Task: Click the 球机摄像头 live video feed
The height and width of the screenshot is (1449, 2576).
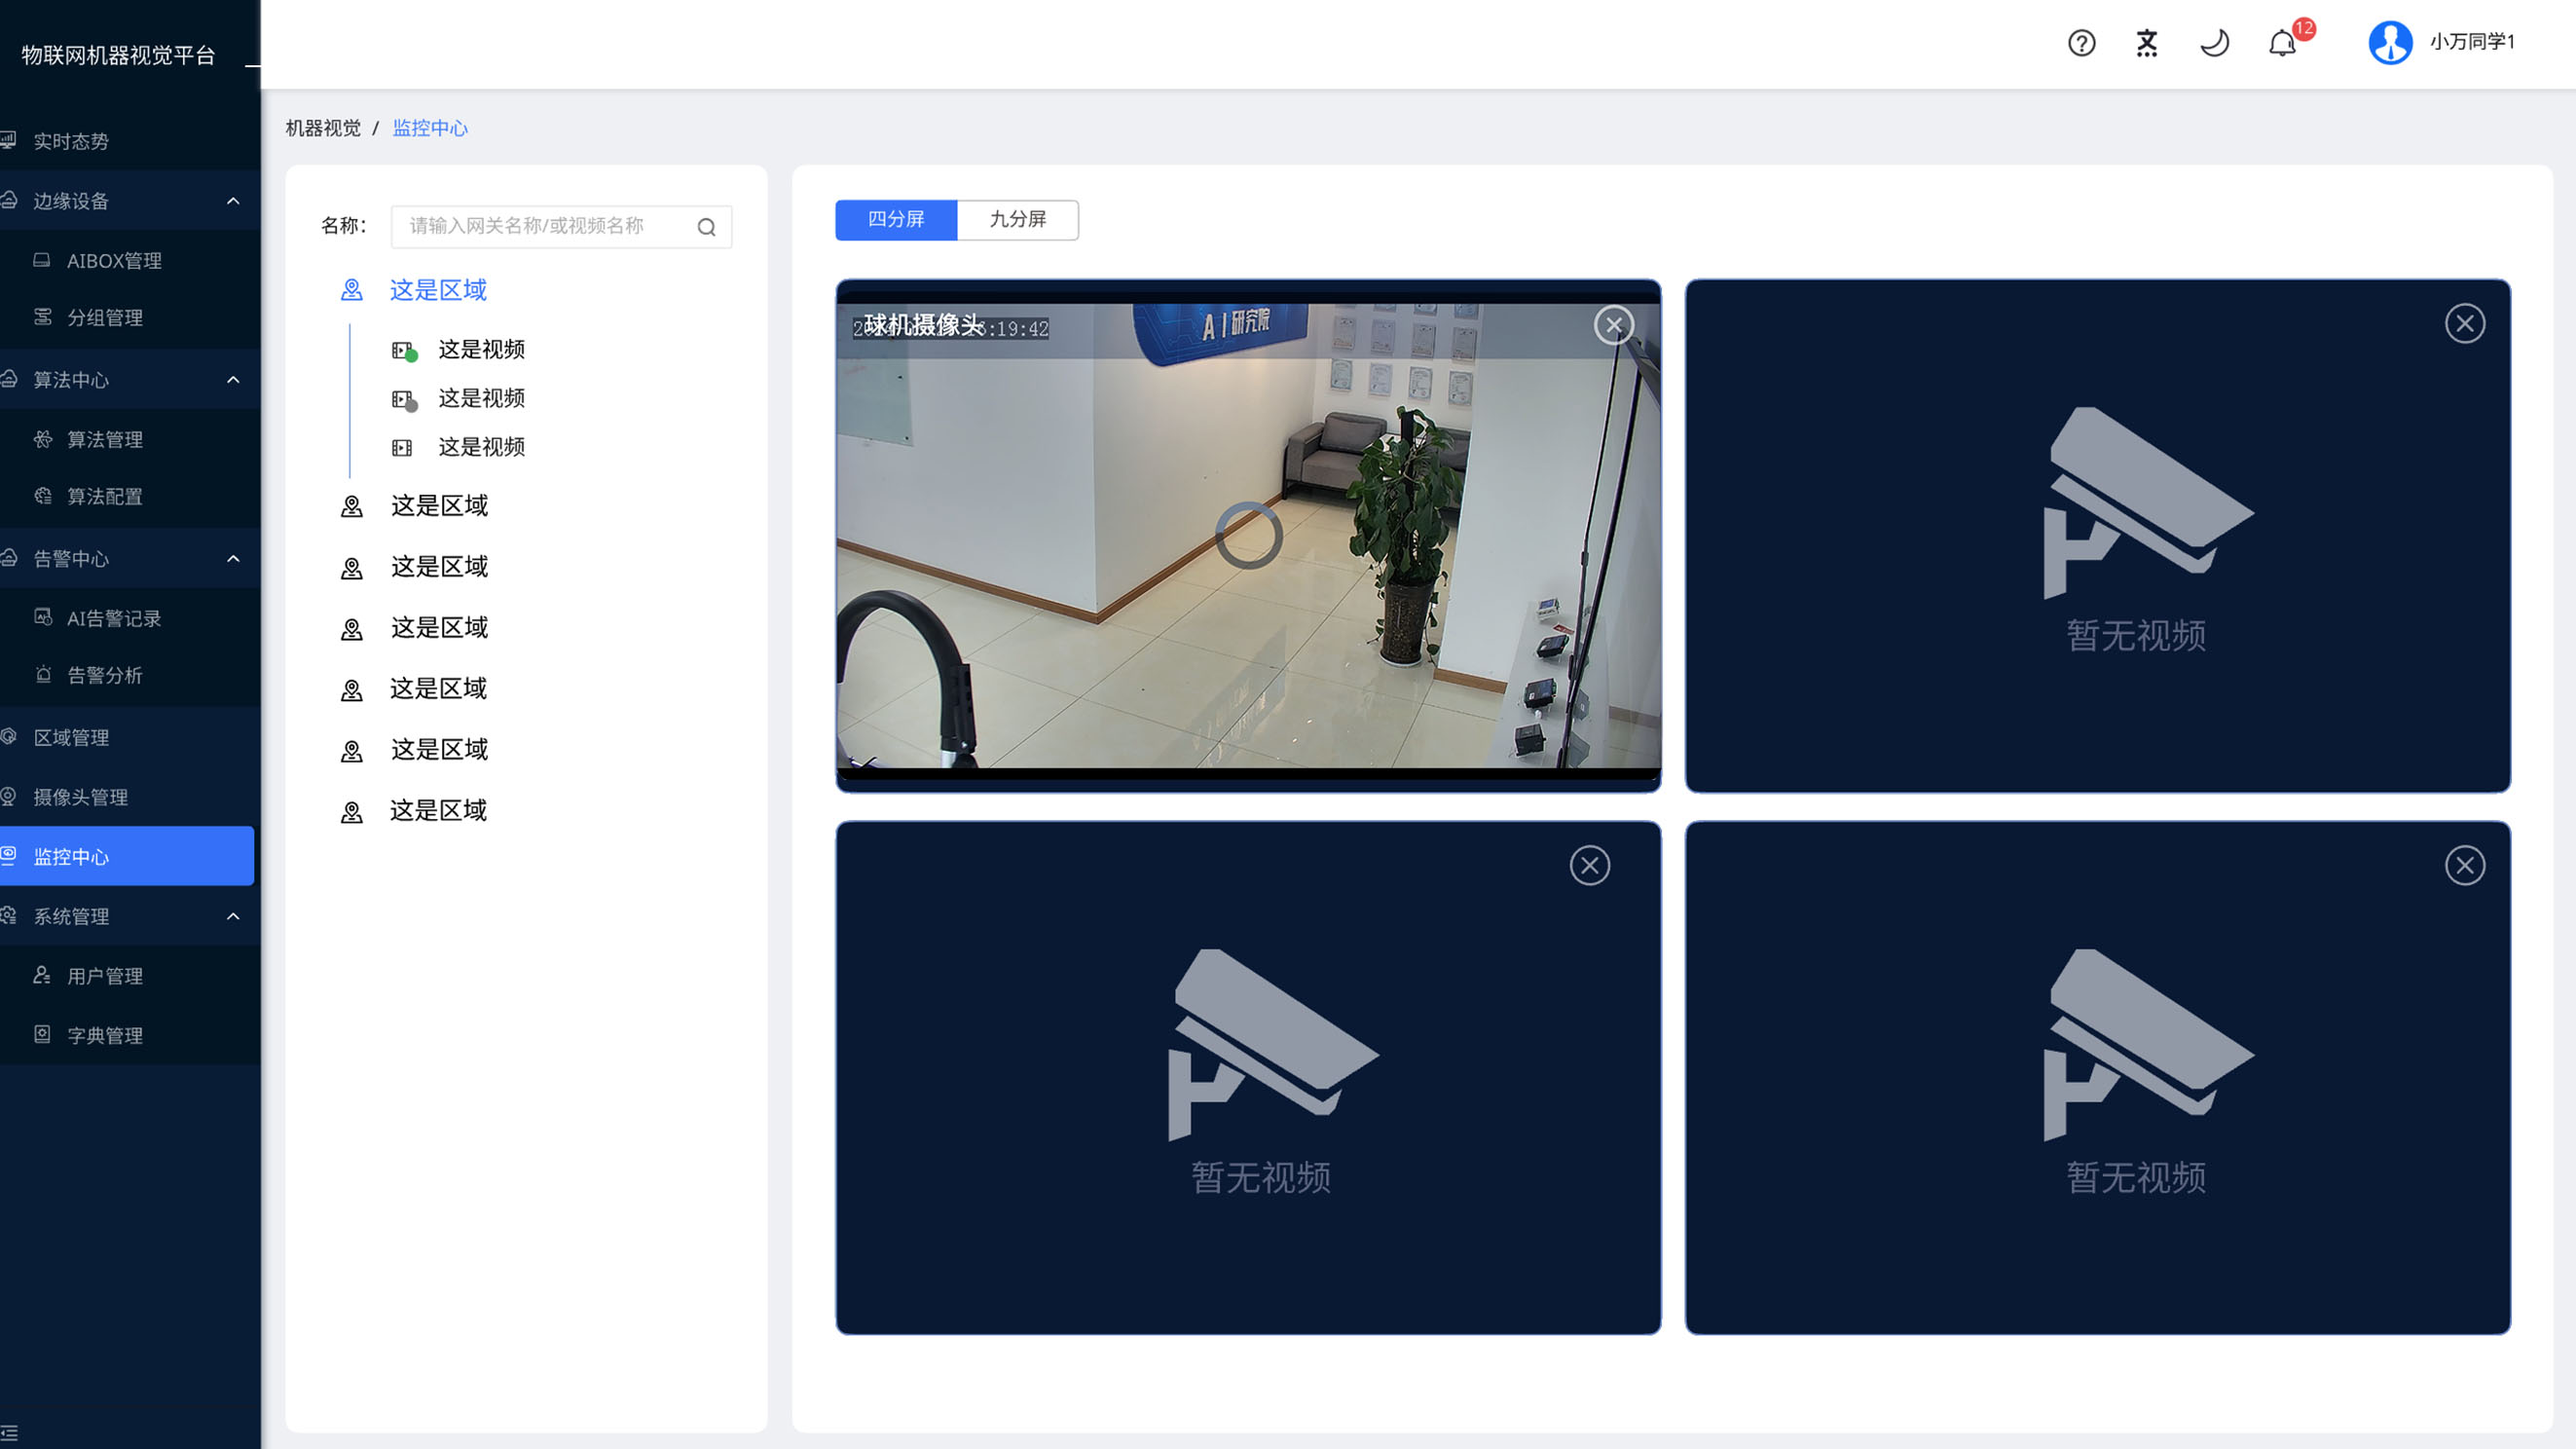Action: 1248,535
